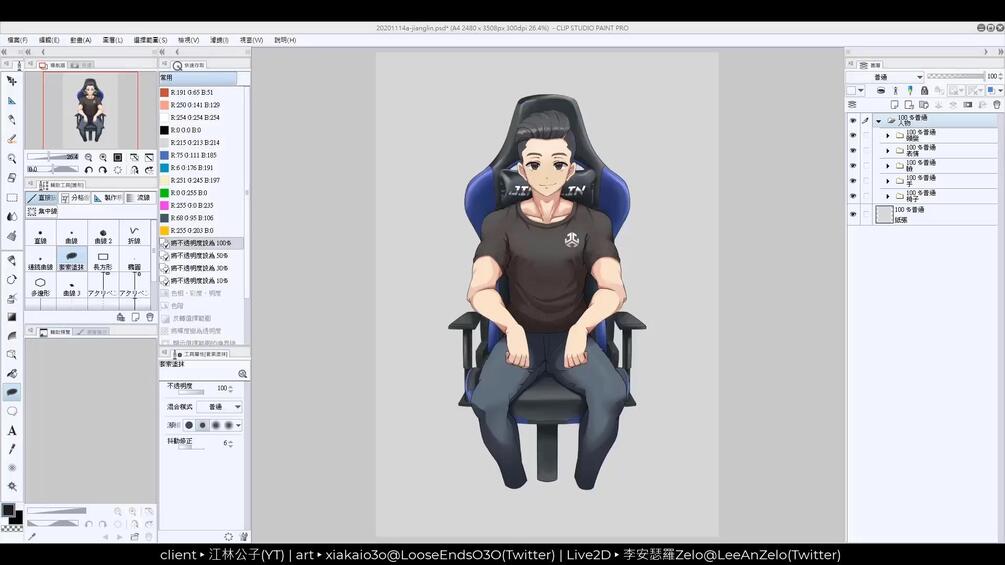Screen dimensions: 1005x565
Task: Expand the 表情 folder layer arrow
Action: pos(888,151)
